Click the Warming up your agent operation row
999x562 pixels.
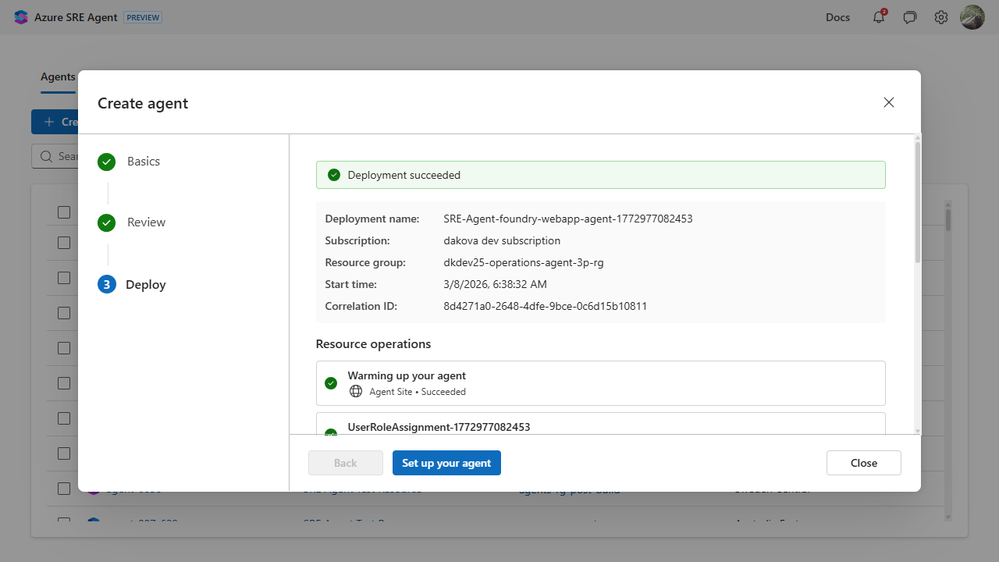(601, 383)
